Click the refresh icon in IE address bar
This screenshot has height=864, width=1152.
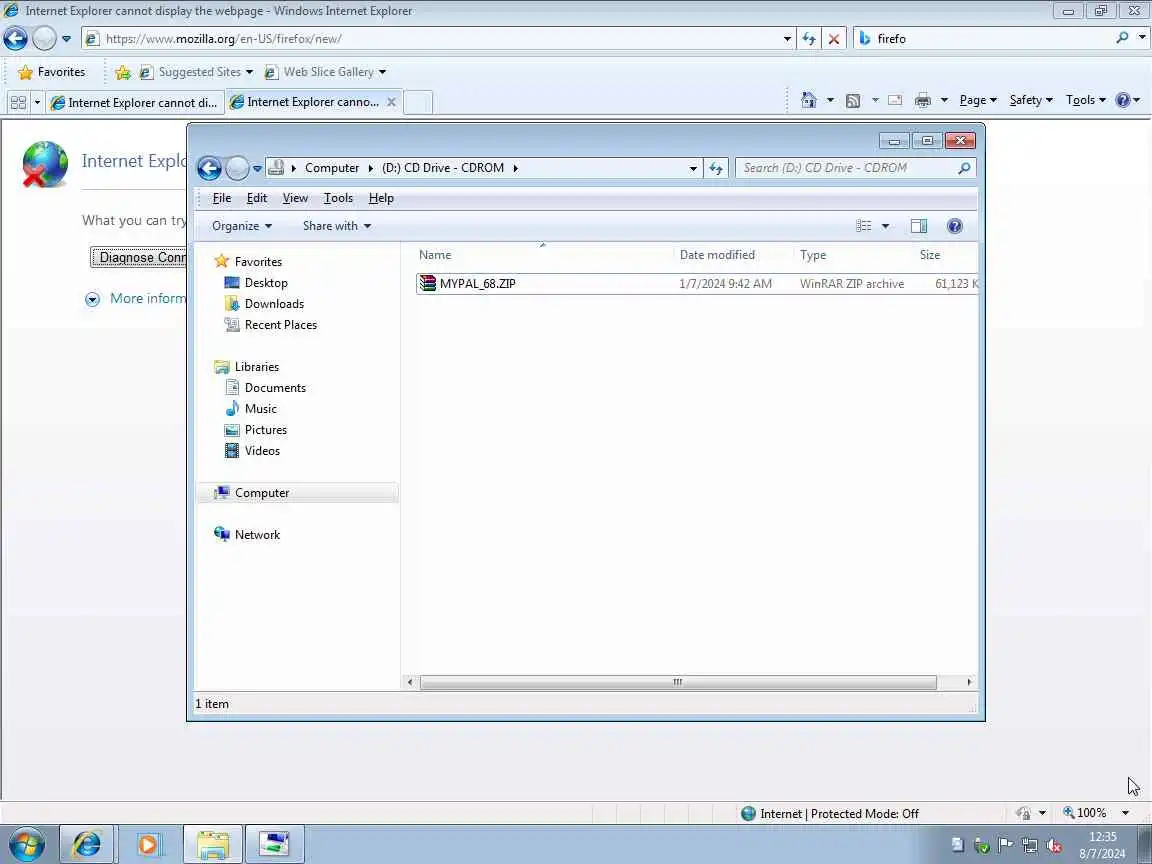(x=809, y=39)
